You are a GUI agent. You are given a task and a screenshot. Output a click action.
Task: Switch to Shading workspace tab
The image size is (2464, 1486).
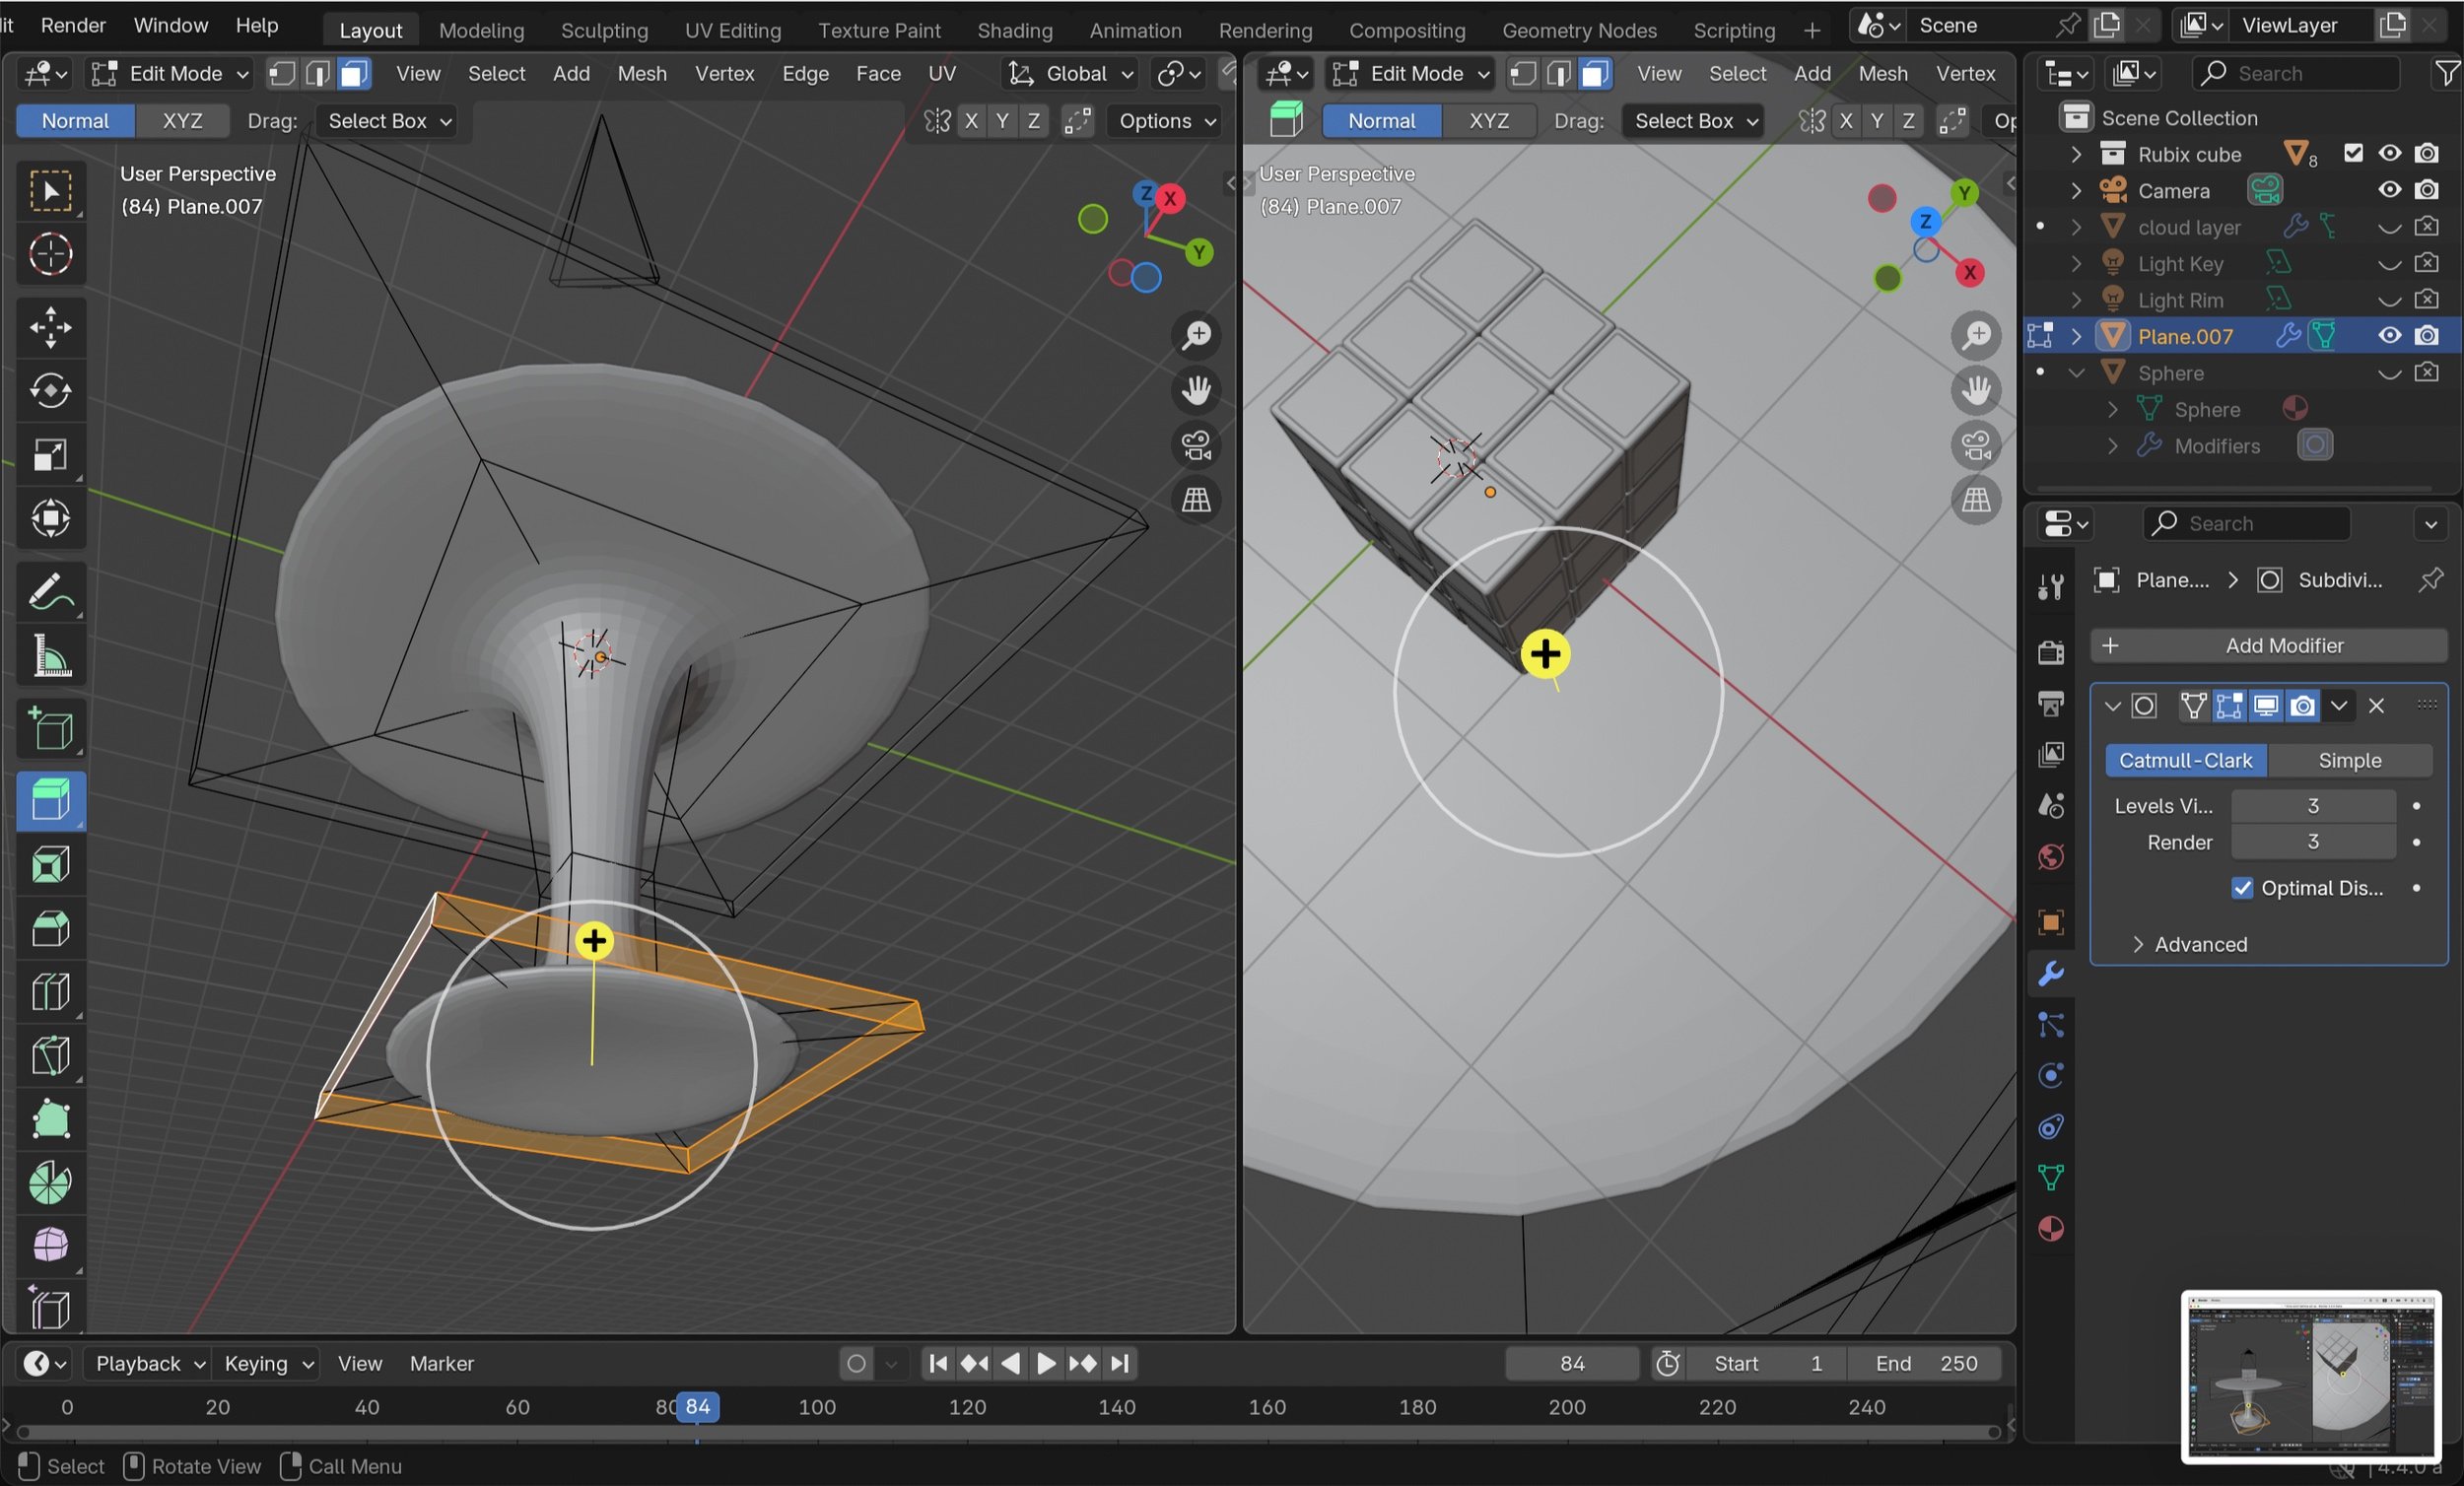1014,30
